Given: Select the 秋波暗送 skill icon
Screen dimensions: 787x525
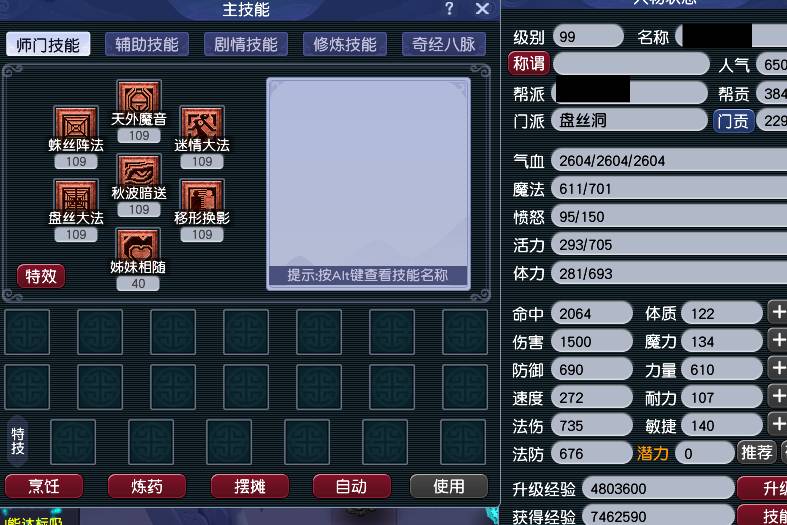Looking at the screenshot, I should (x=139, y=171).
